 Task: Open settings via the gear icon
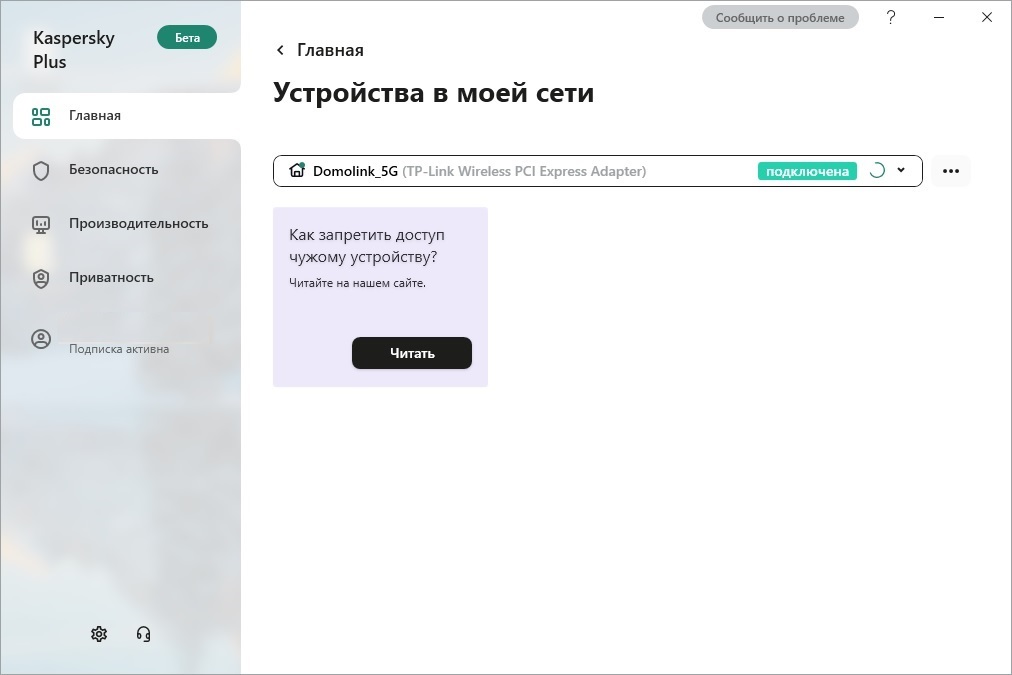(99, 634)
